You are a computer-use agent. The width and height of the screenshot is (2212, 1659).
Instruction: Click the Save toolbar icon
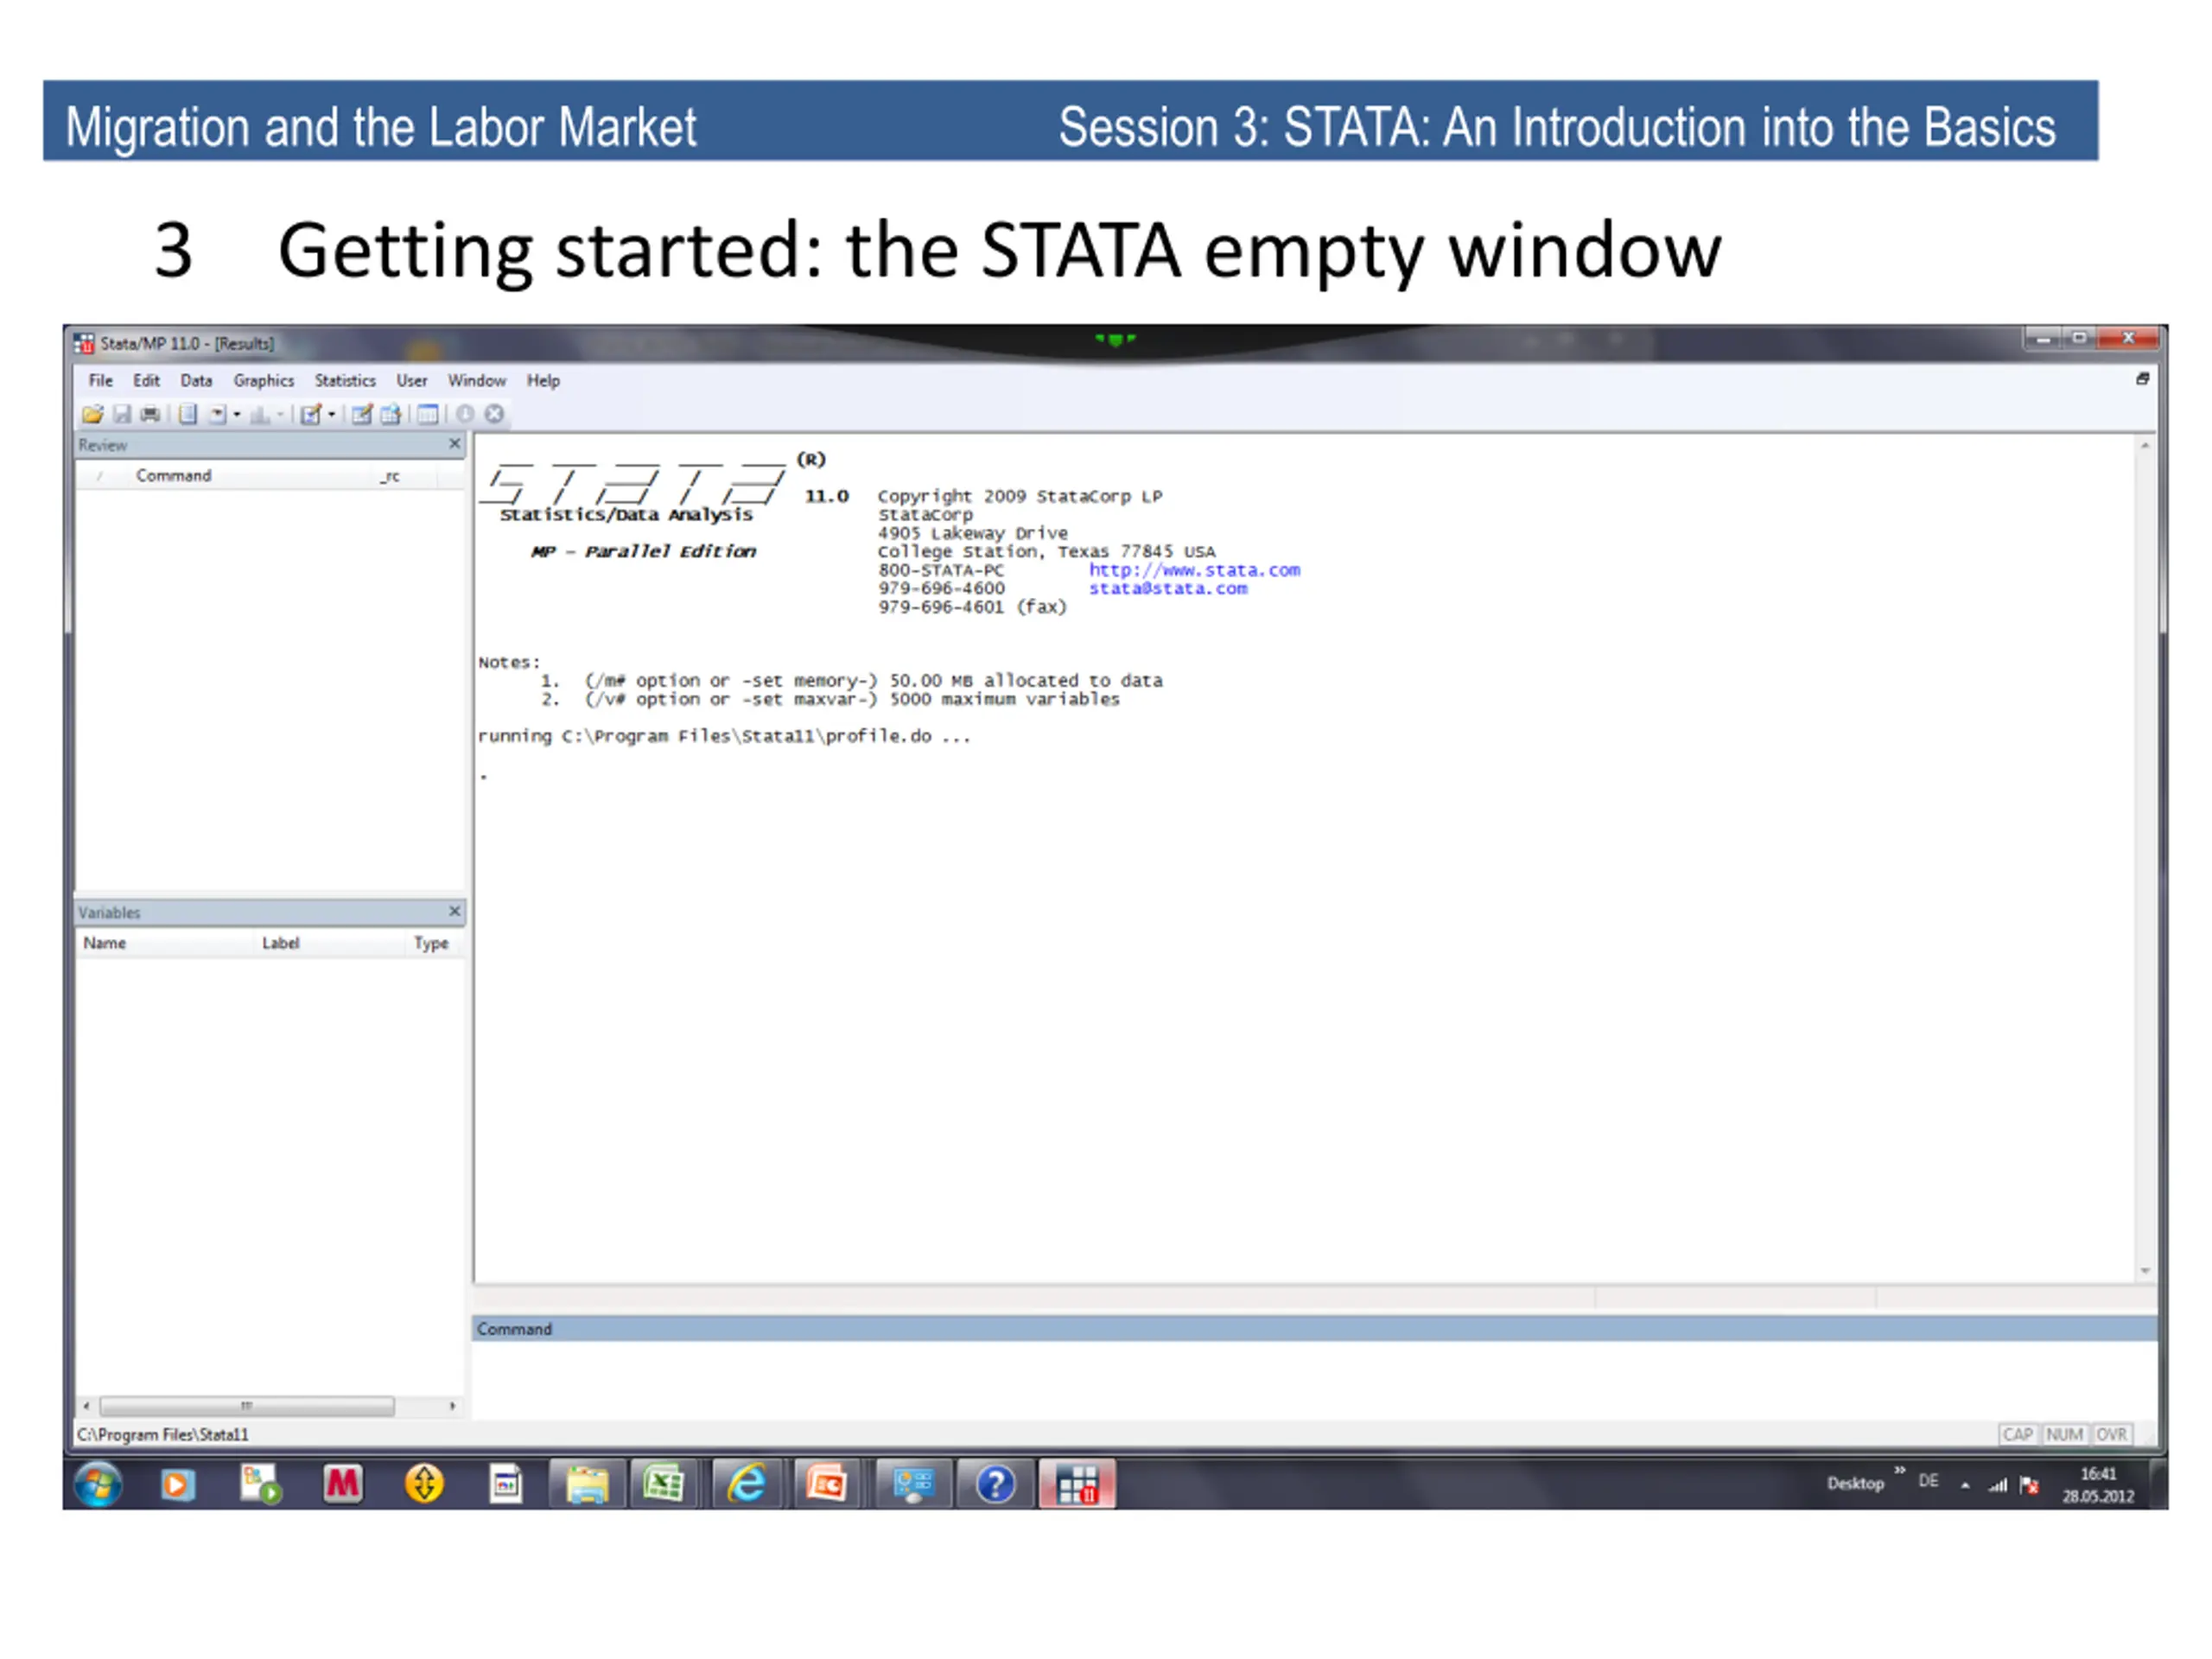(x=122, y=414)
